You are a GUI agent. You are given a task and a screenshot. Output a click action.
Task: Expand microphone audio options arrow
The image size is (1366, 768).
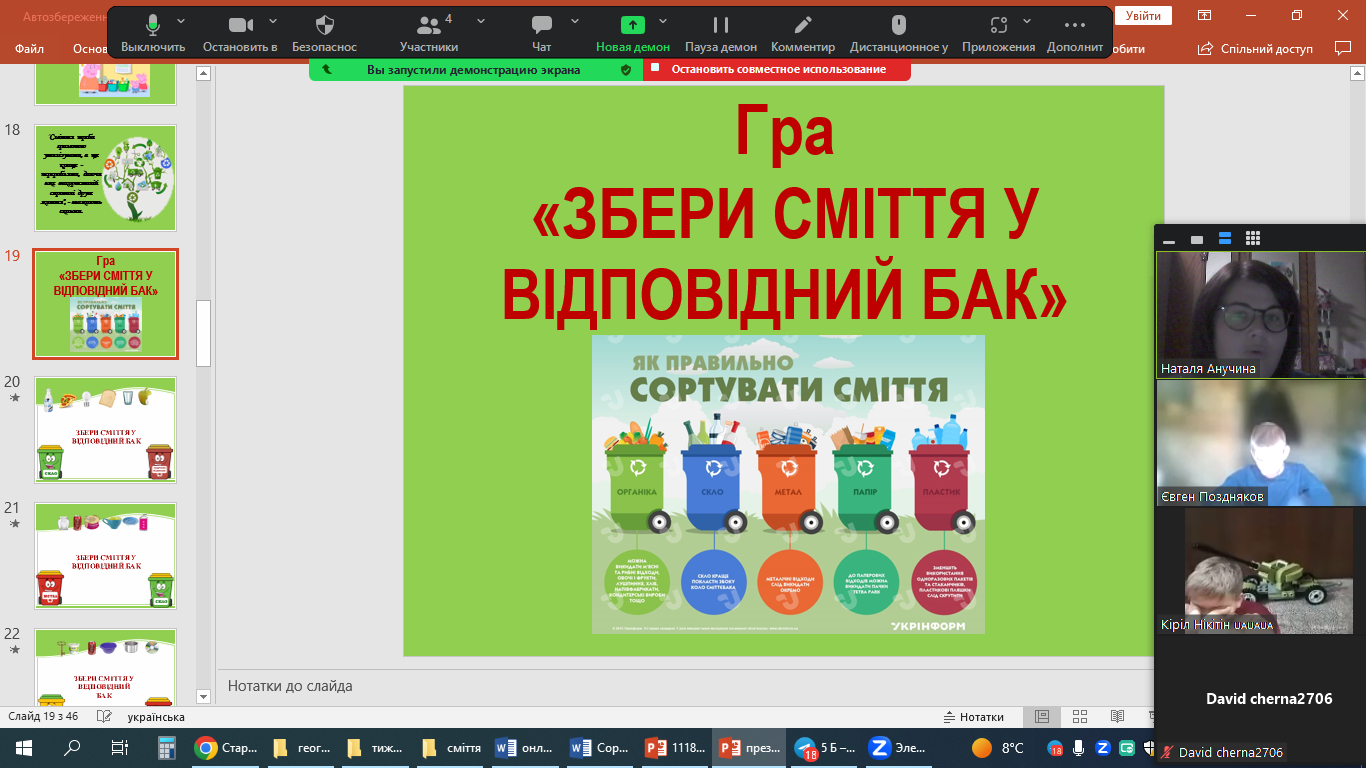181,21
